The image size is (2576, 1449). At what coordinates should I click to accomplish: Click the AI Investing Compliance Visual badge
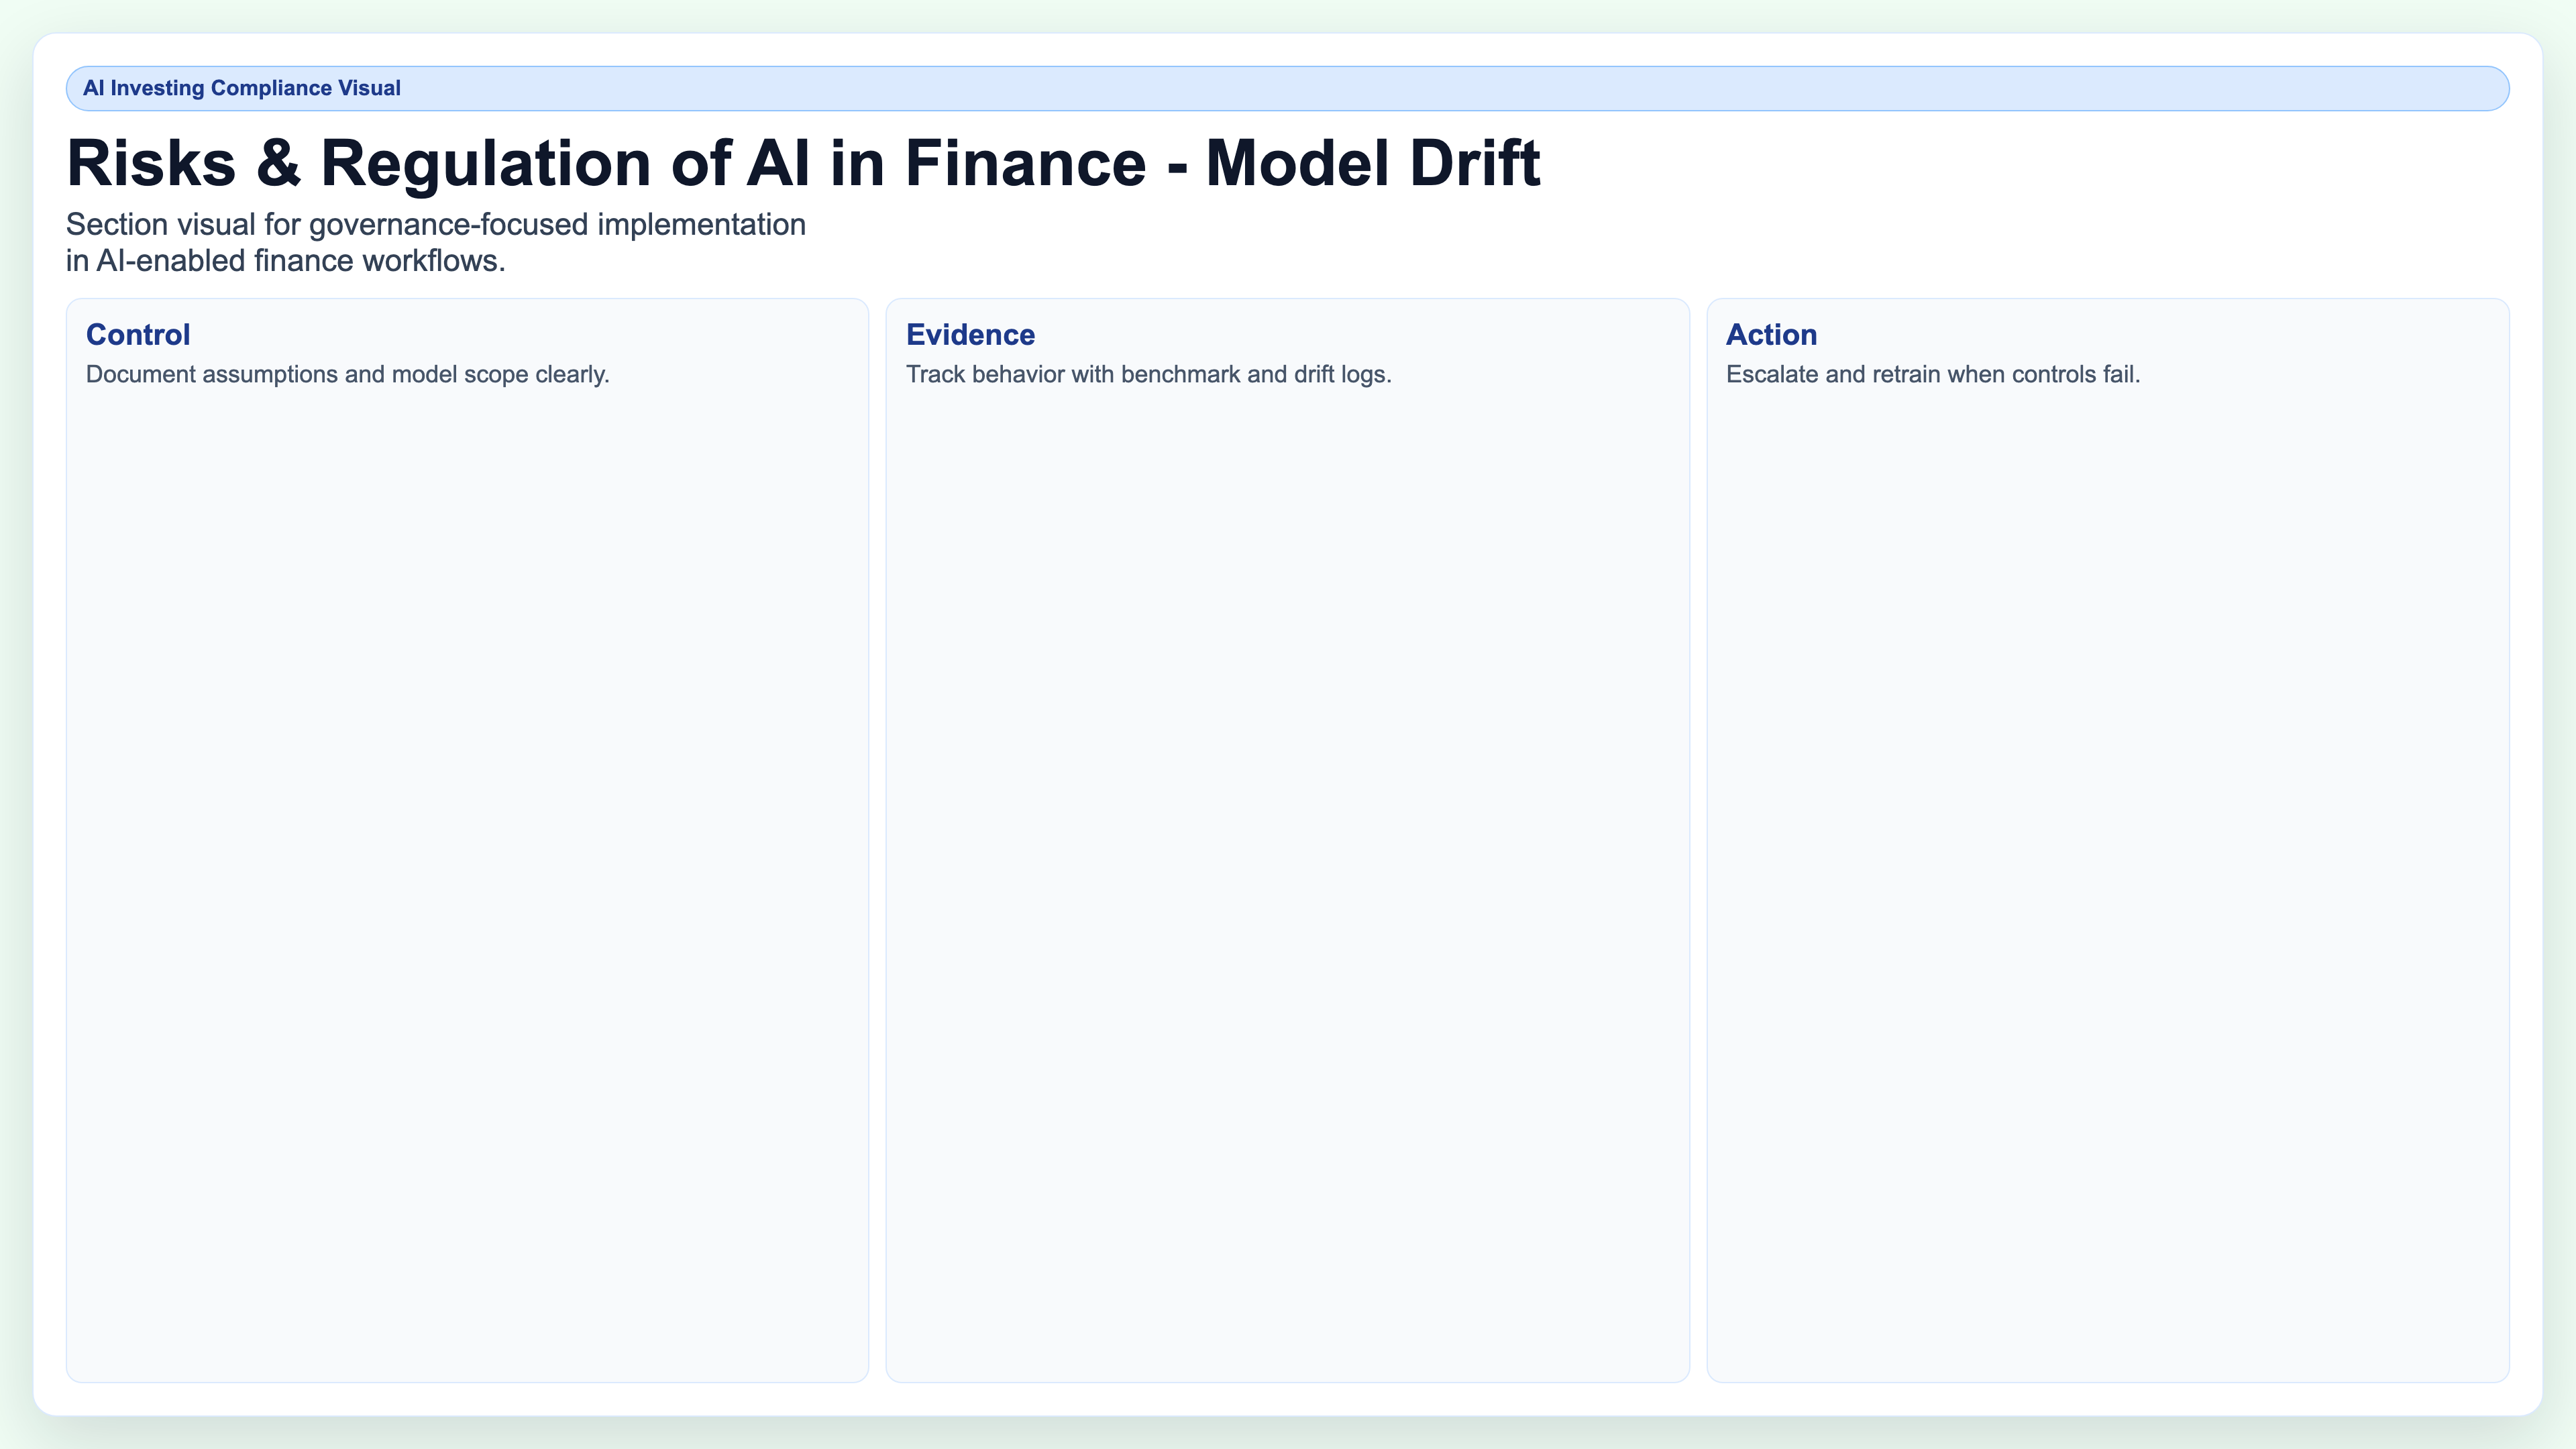coord(242,88)
